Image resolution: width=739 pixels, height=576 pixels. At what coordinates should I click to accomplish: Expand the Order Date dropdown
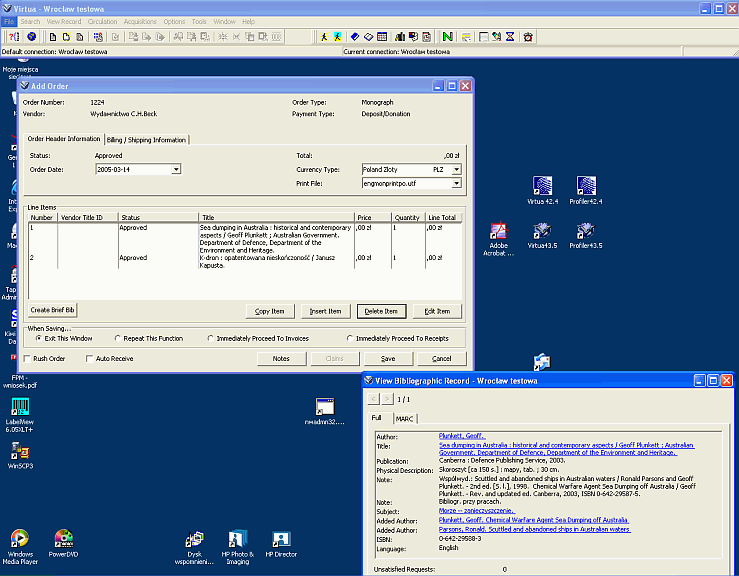click(x=176, y=169)
